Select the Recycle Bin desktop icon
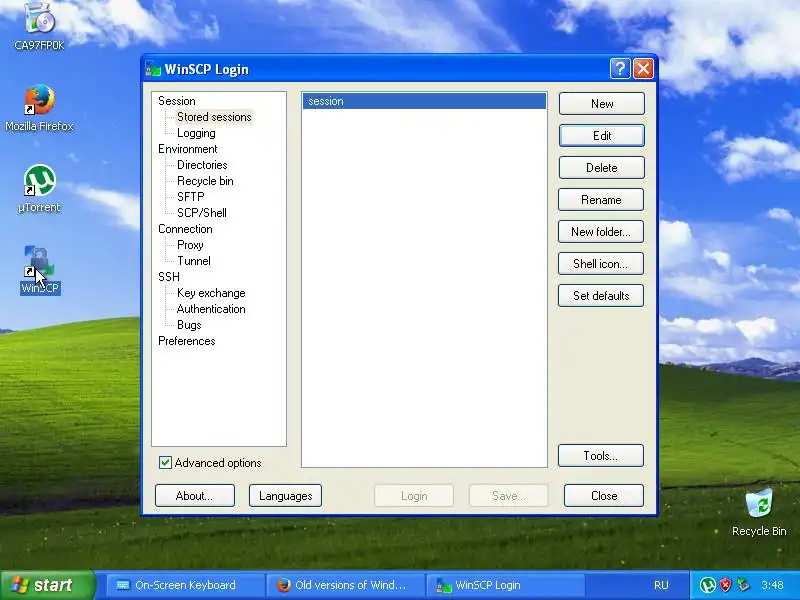This screenshot has height=600, width=800. [759, 512]
